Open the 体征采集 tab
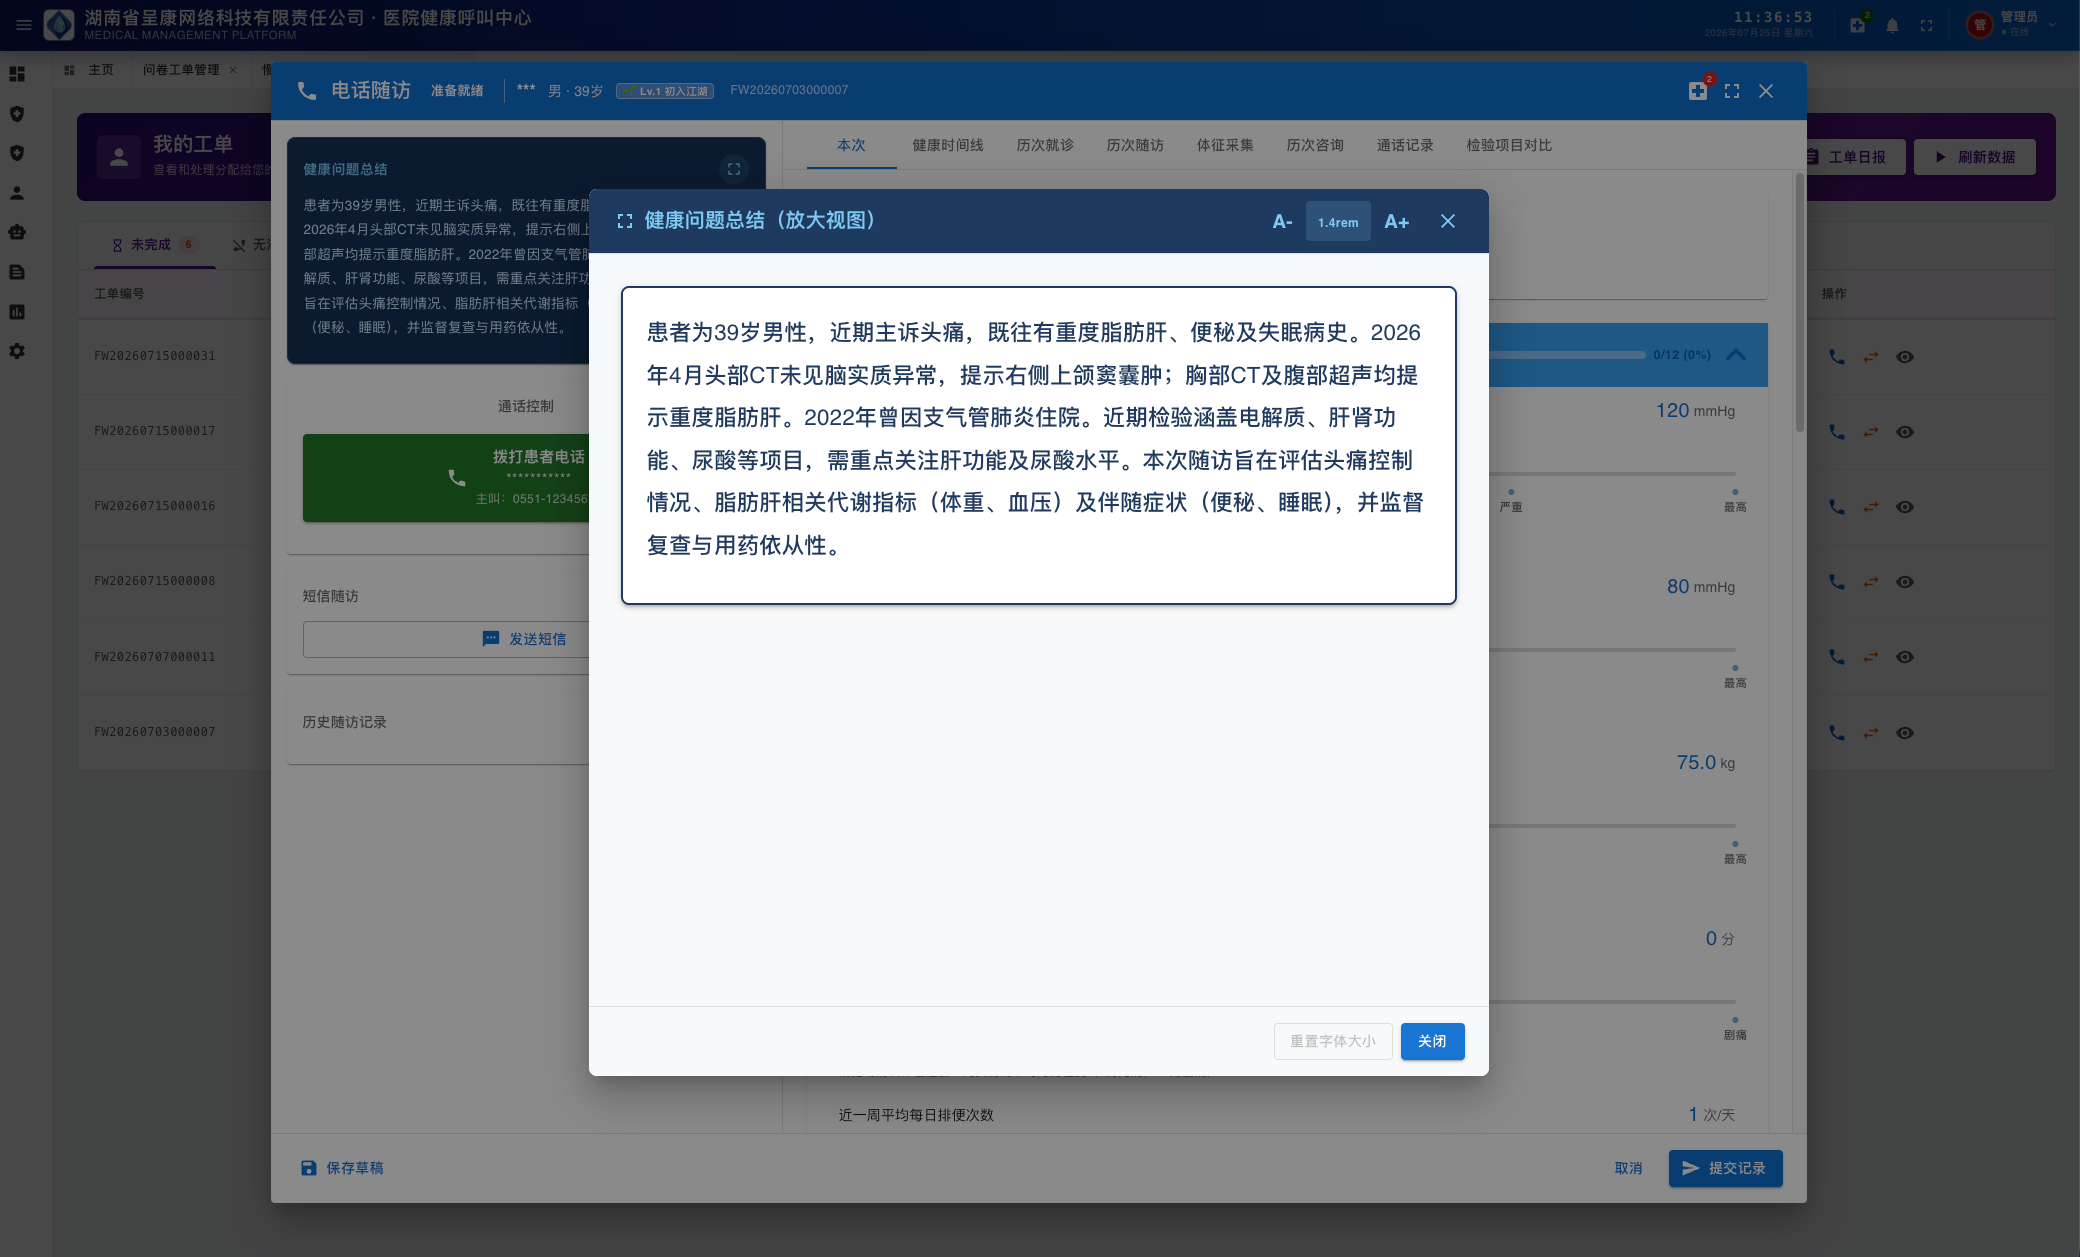2080x1257 pixels. (1225, 145)
